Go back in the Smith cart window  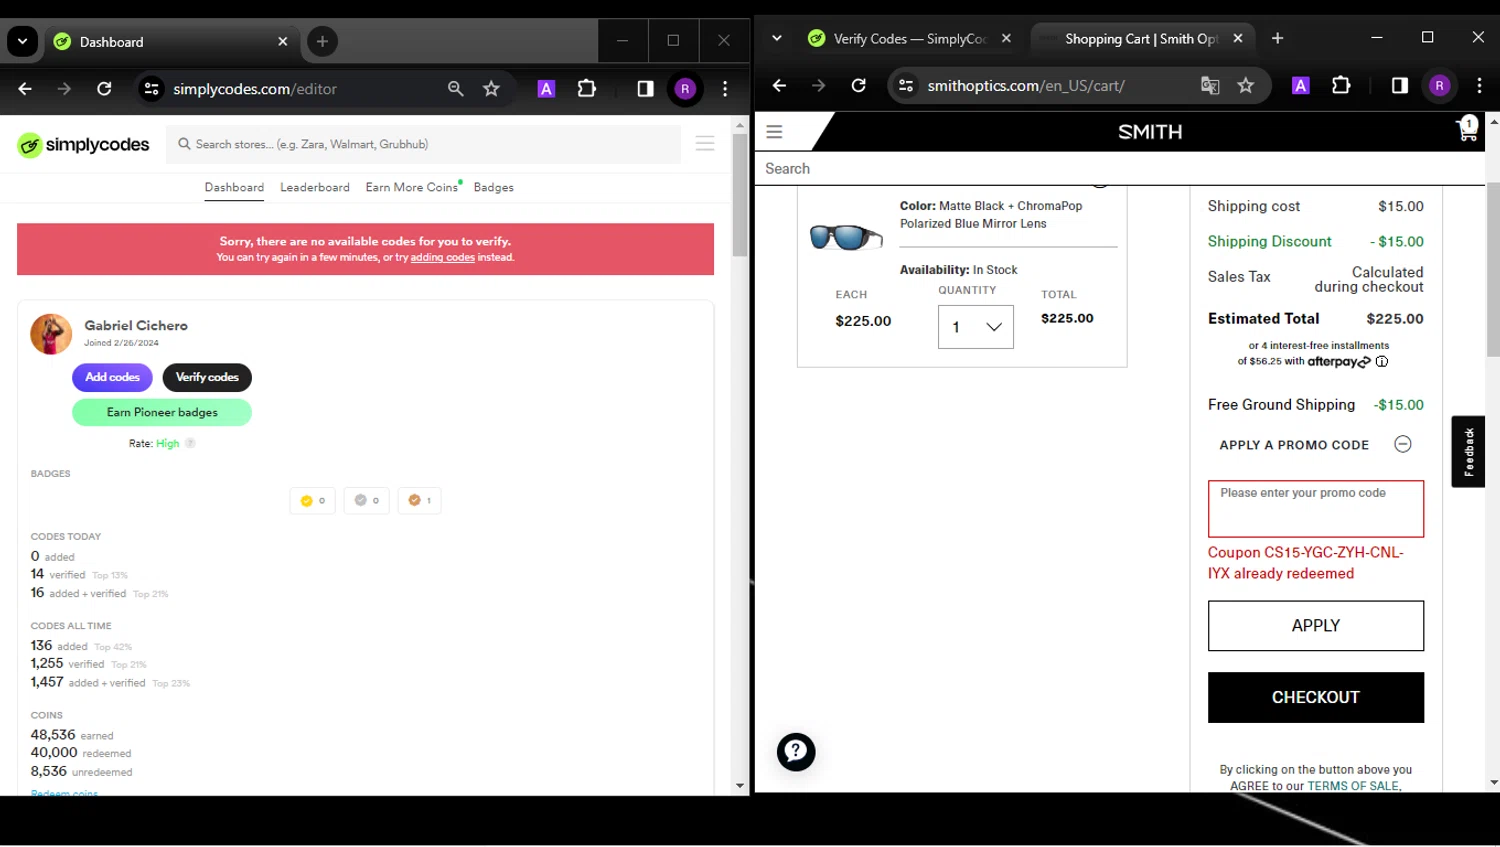(x=779, y=86)
